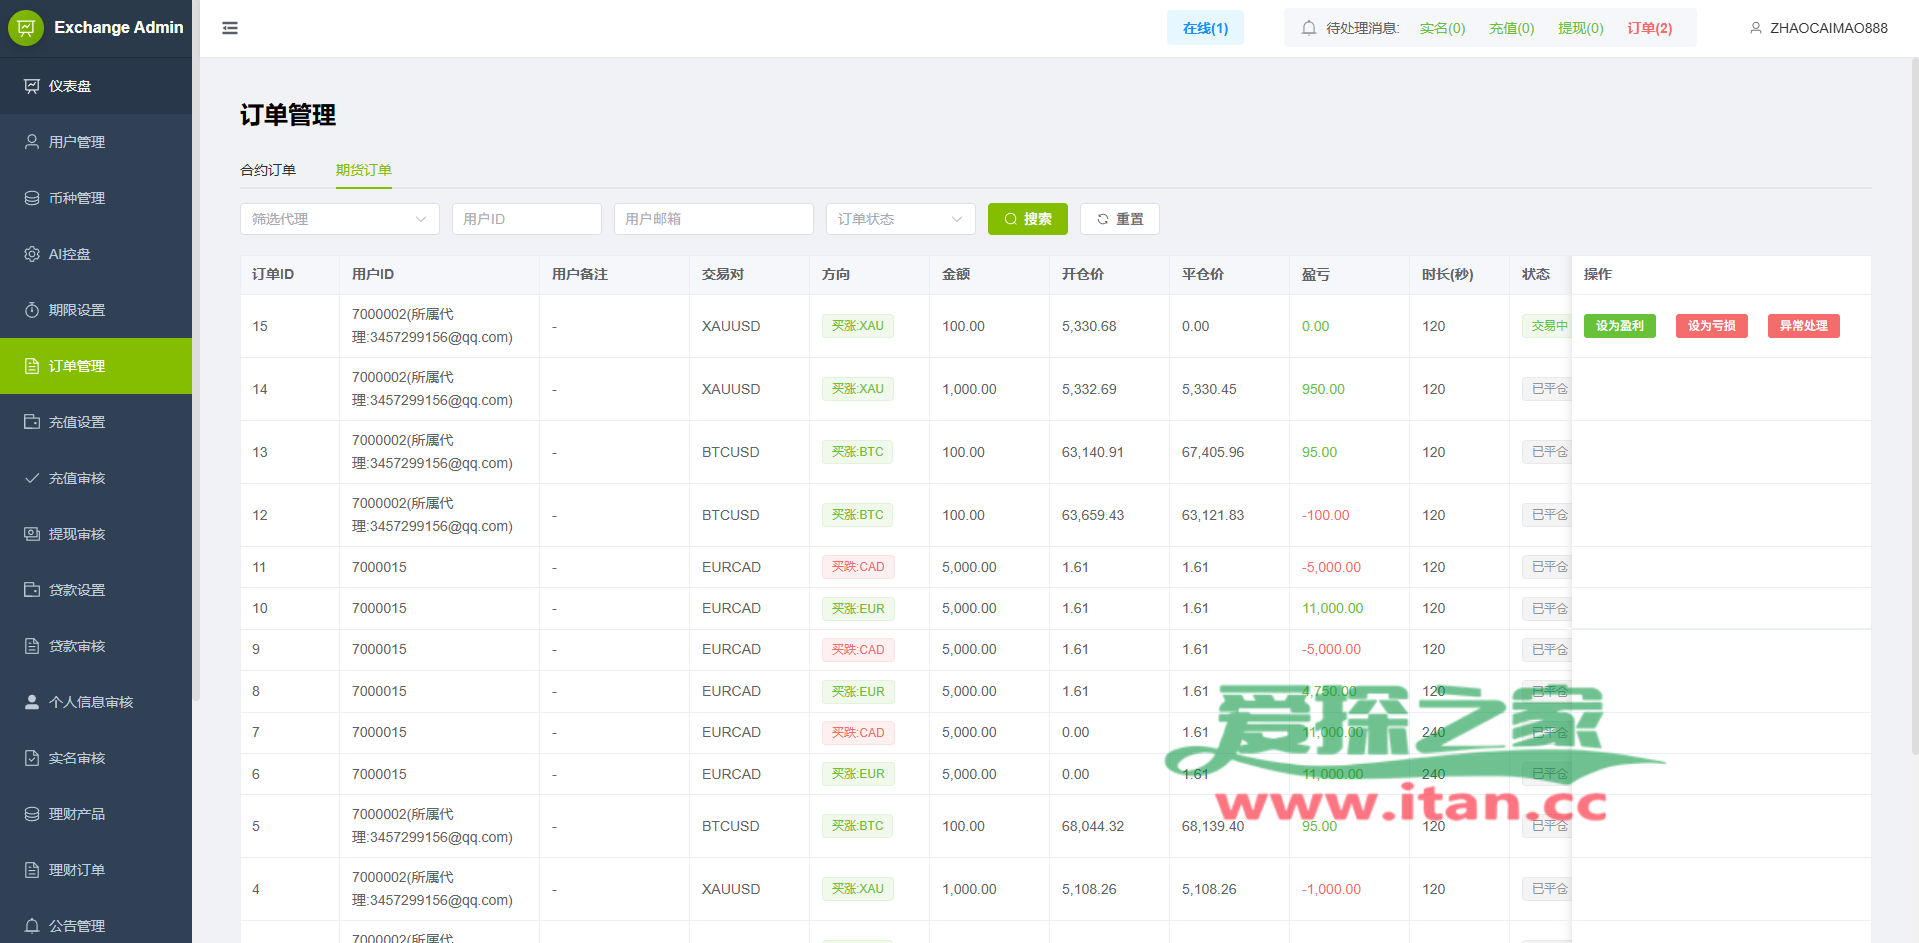Viewport: 1919px width, 943px height.
Task: Click the green 搜索 button
Action: [x=1027, y=219]
